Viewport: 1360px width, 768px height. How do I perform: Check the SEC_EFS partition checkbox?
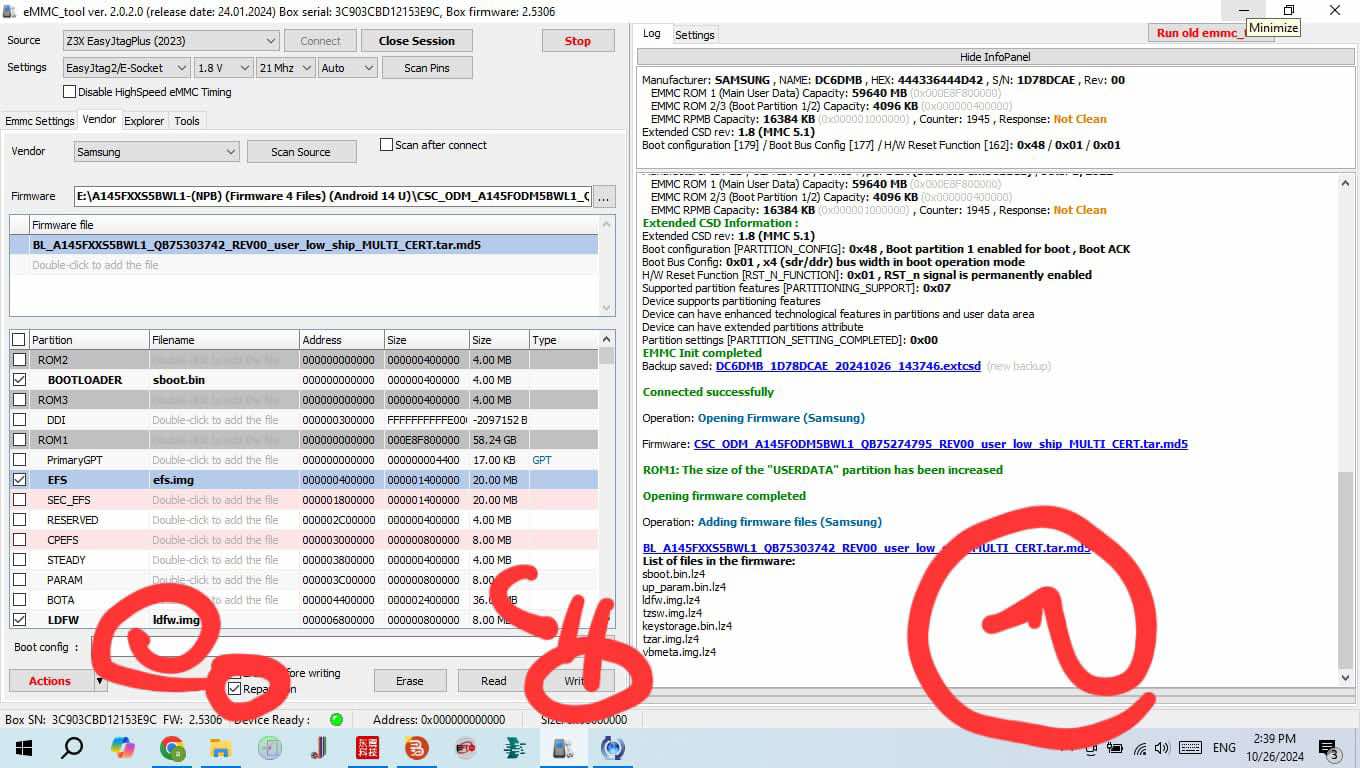[19, 500]
